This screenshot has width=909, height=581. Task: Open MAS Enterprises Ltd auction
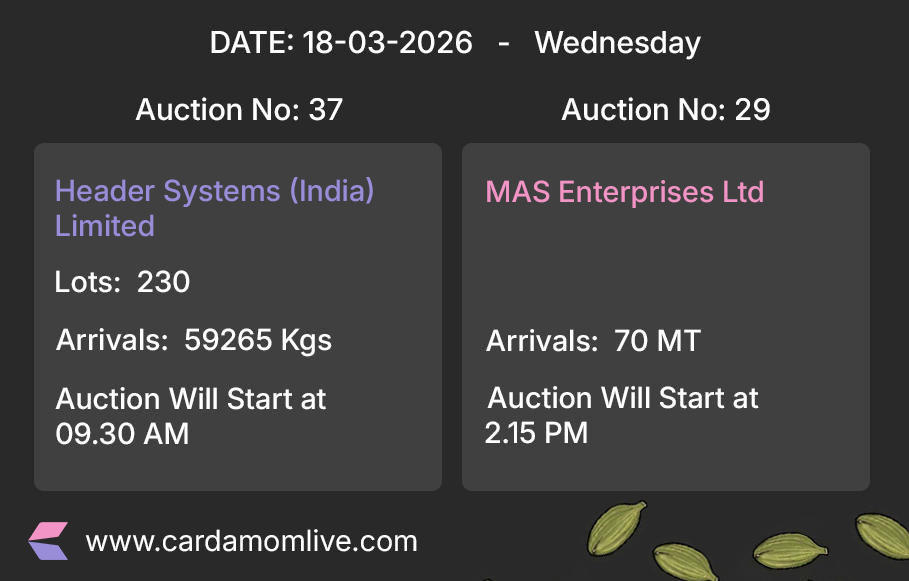tap(624, 192)
